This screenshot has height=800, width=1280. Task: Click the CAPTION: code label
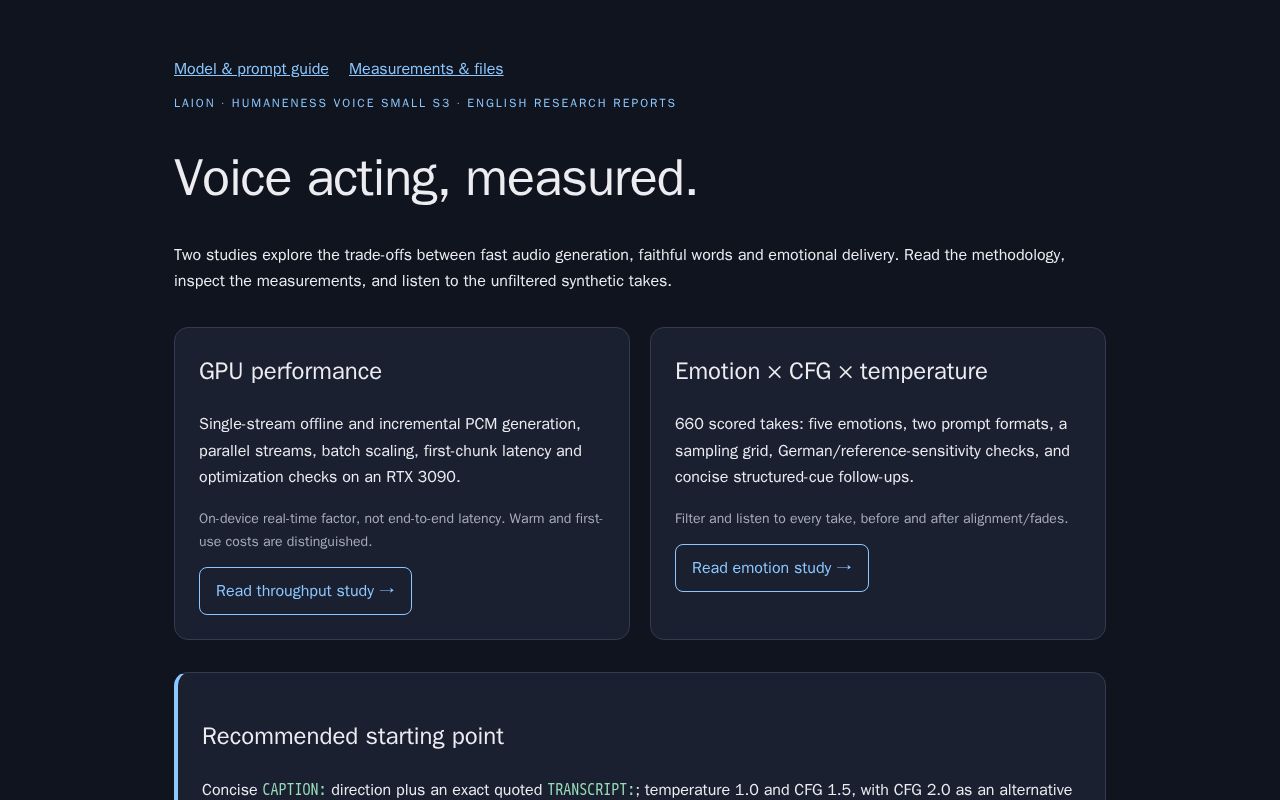point(294,790)
